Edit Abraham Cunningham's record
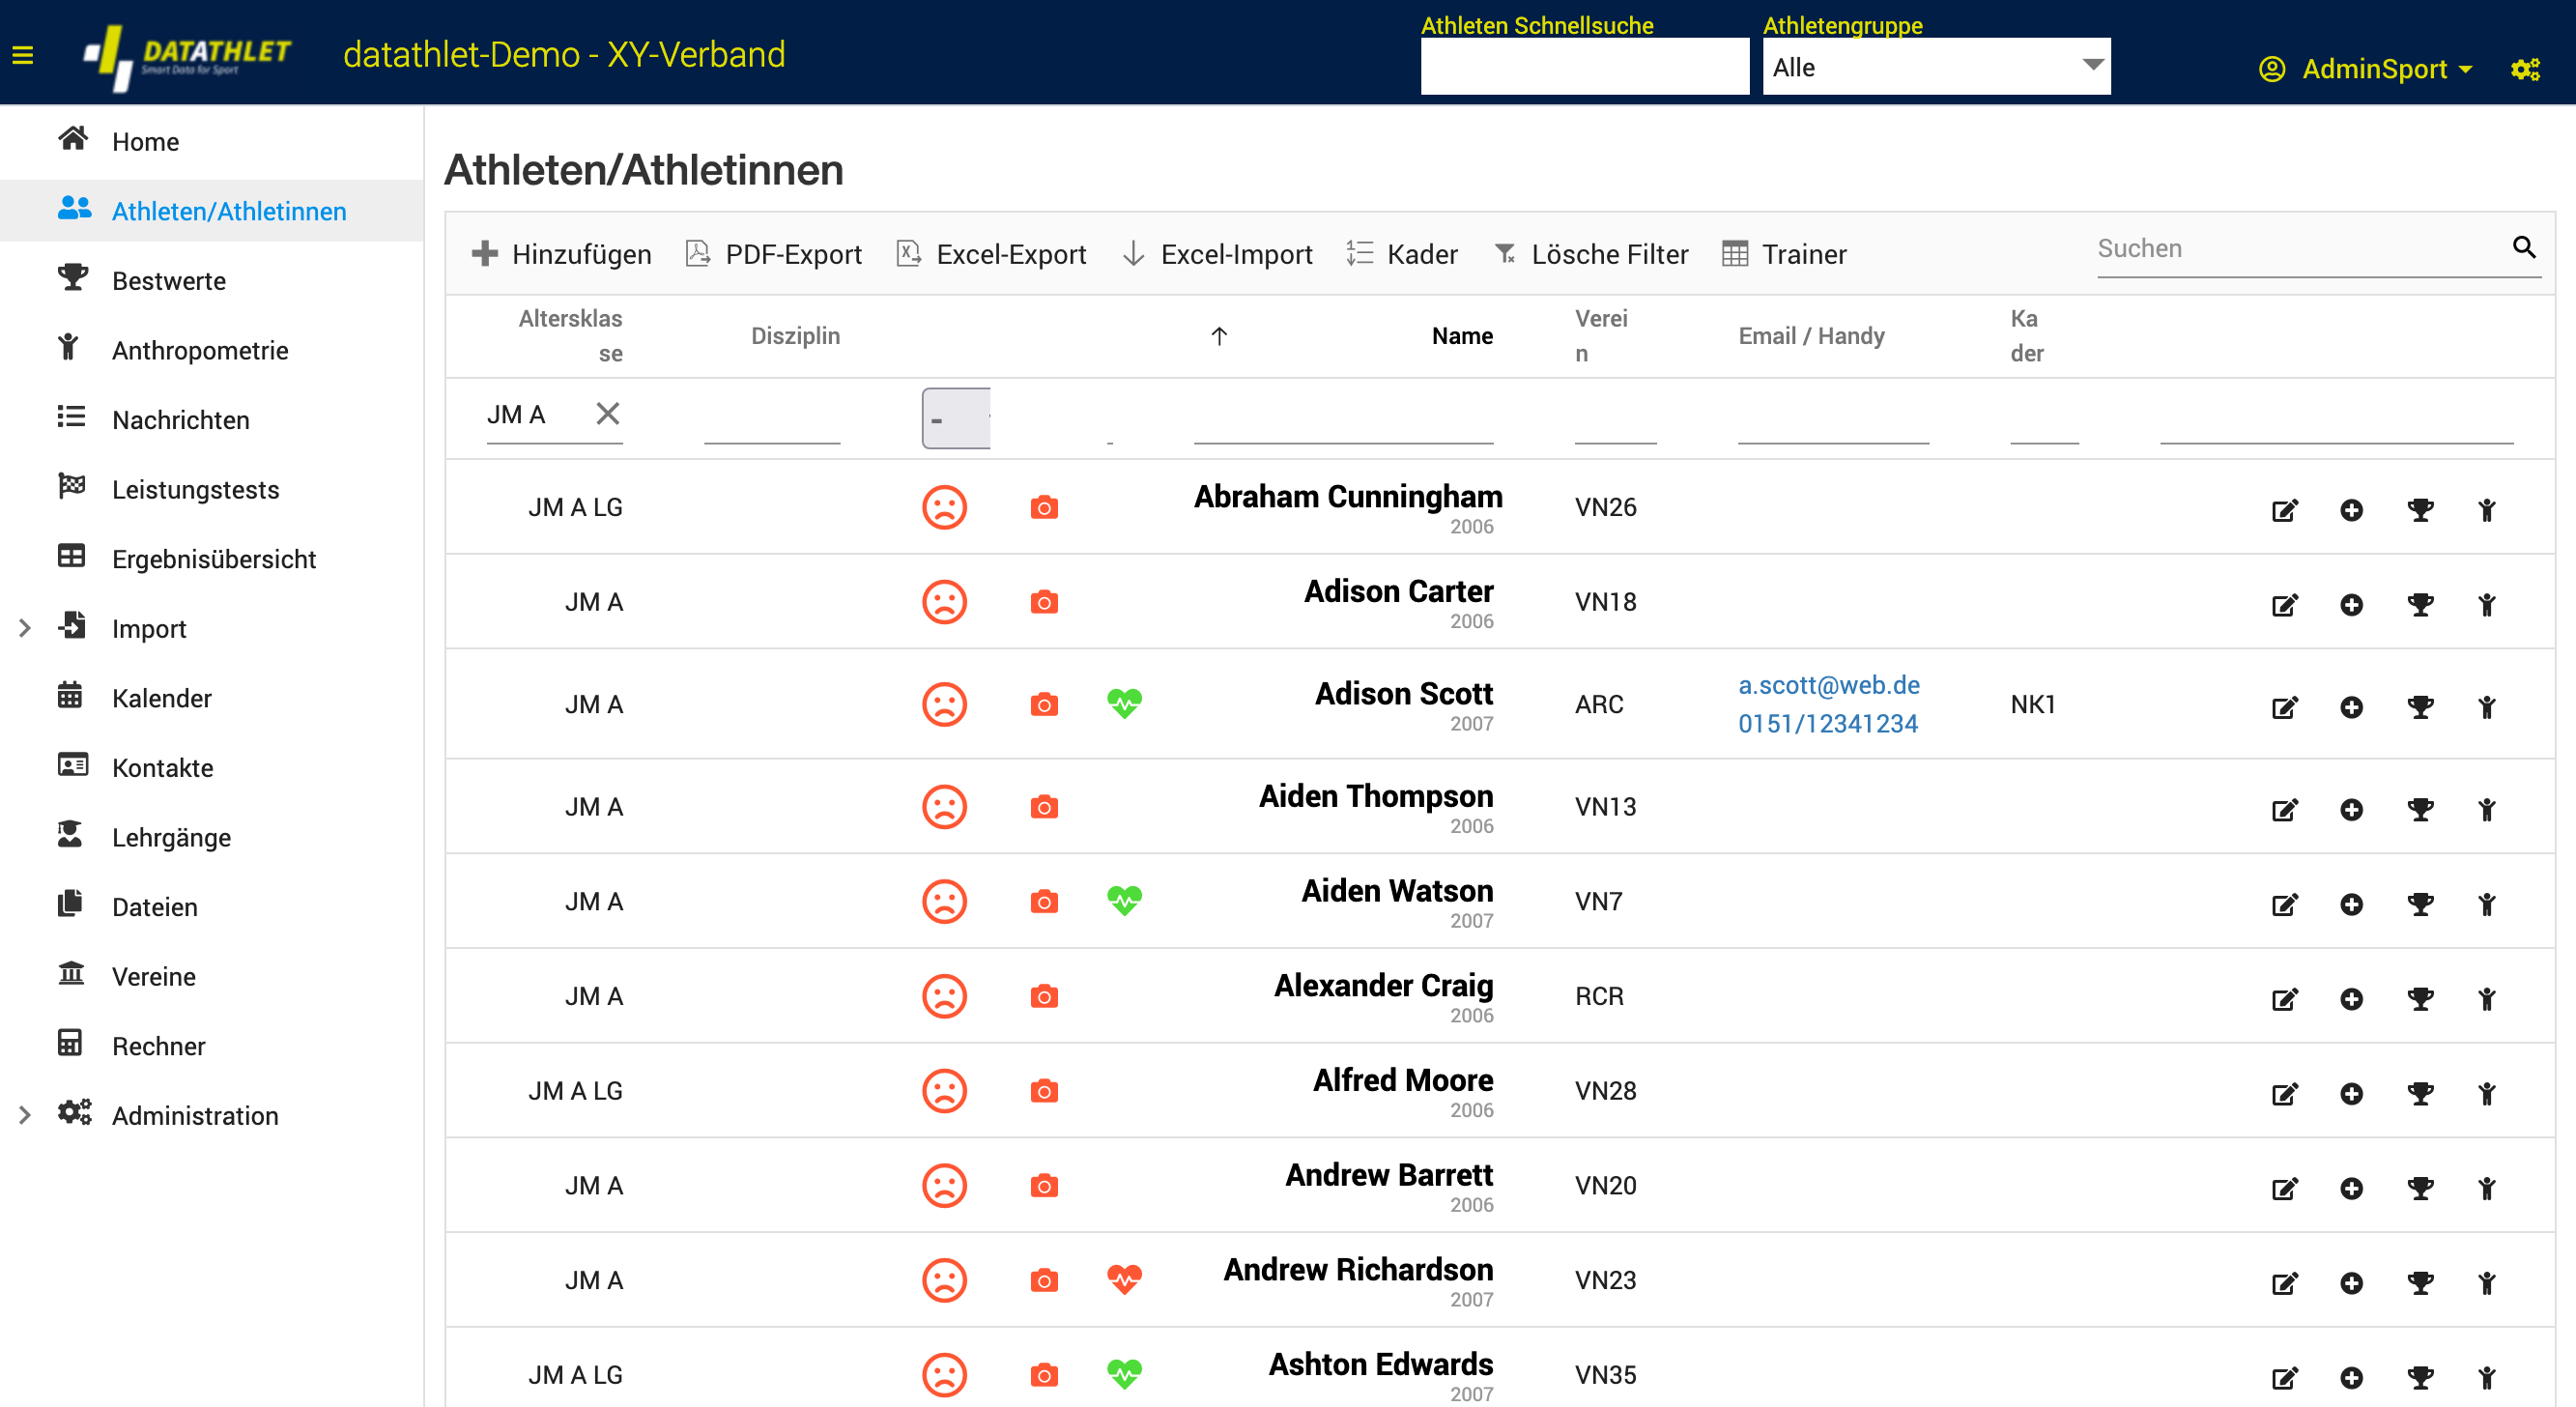Image resolution: width=2576 pixels, height=1407 pixels. coord(2285,510)
